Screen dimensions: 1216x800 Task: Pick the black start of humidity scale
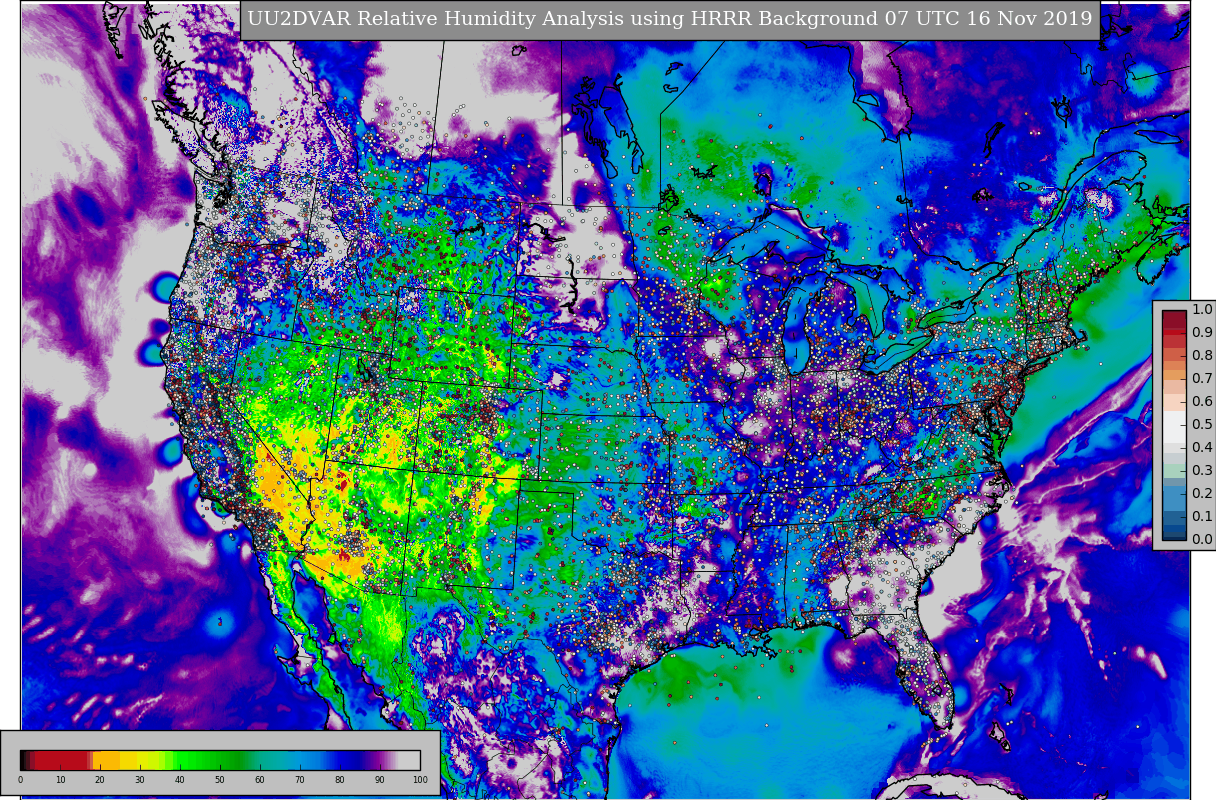[x=23, y=760]
